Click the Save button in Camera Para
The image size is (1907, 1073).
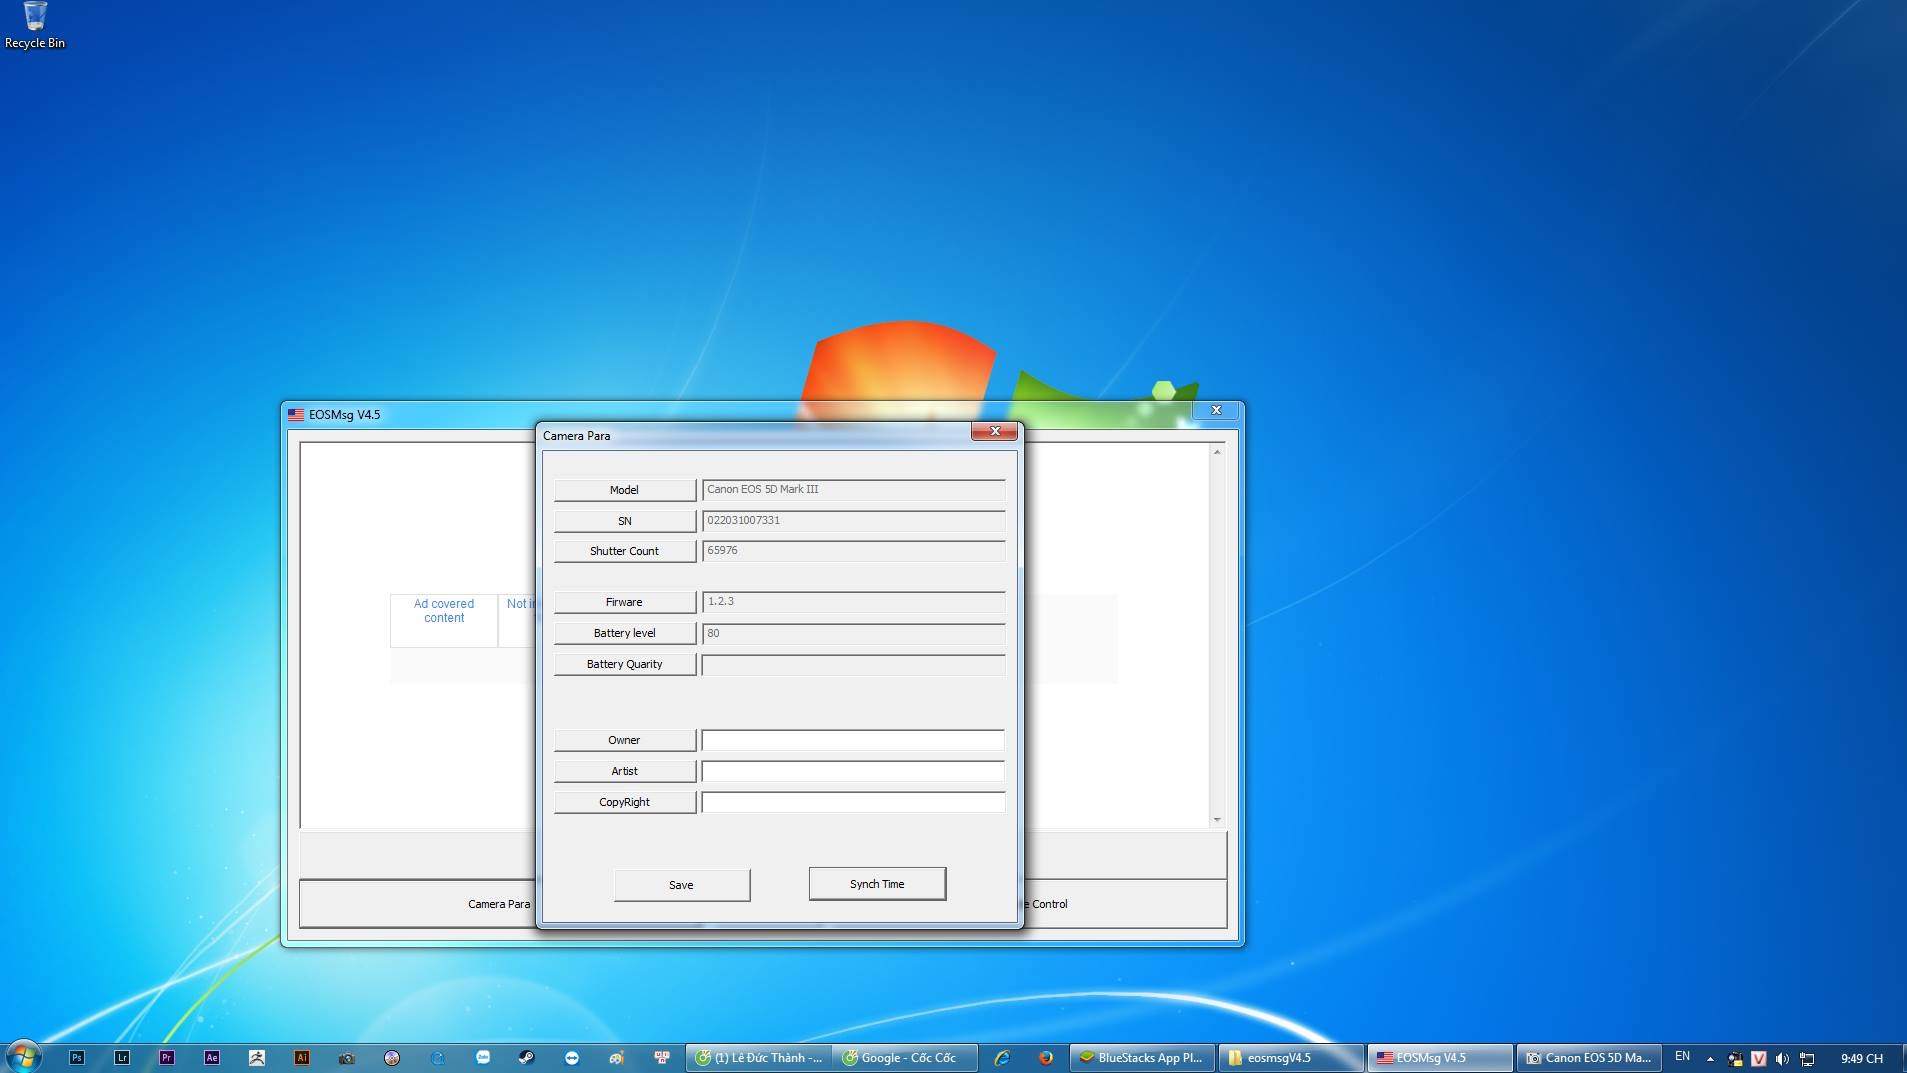(x=681, y=885)
